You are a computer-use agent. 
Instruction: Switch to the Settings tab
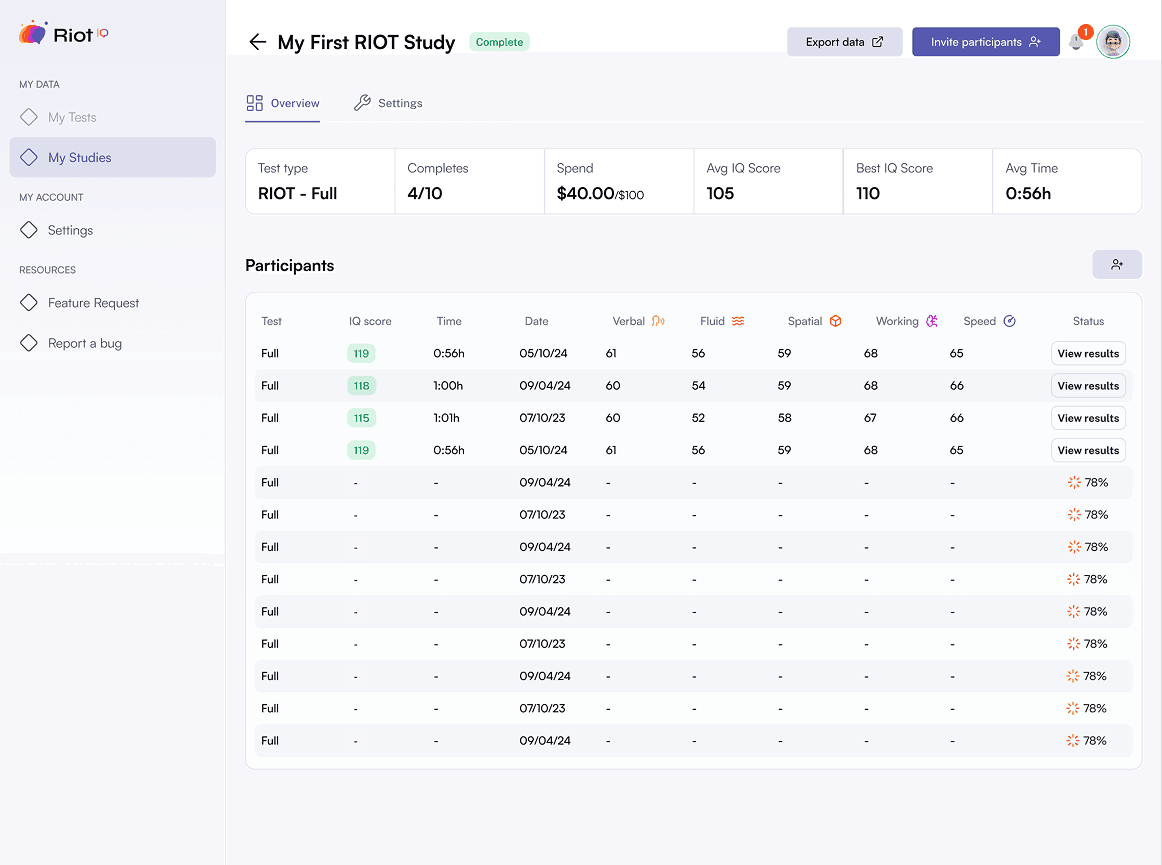[x=388, y=103]
